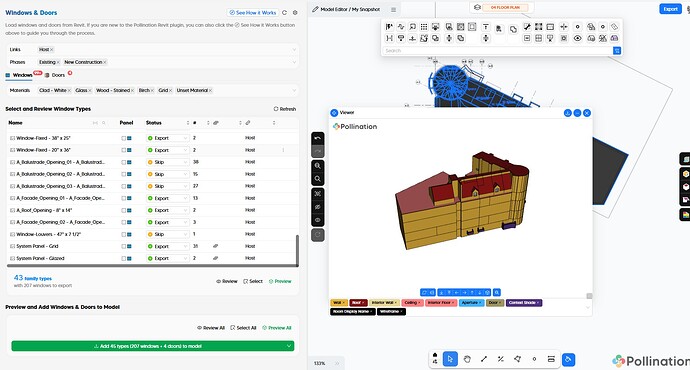The image size is (690, 370).
Task: Toggle panel checkbox for A_Facade_Opening_01 row
Action: coord(124,198)
